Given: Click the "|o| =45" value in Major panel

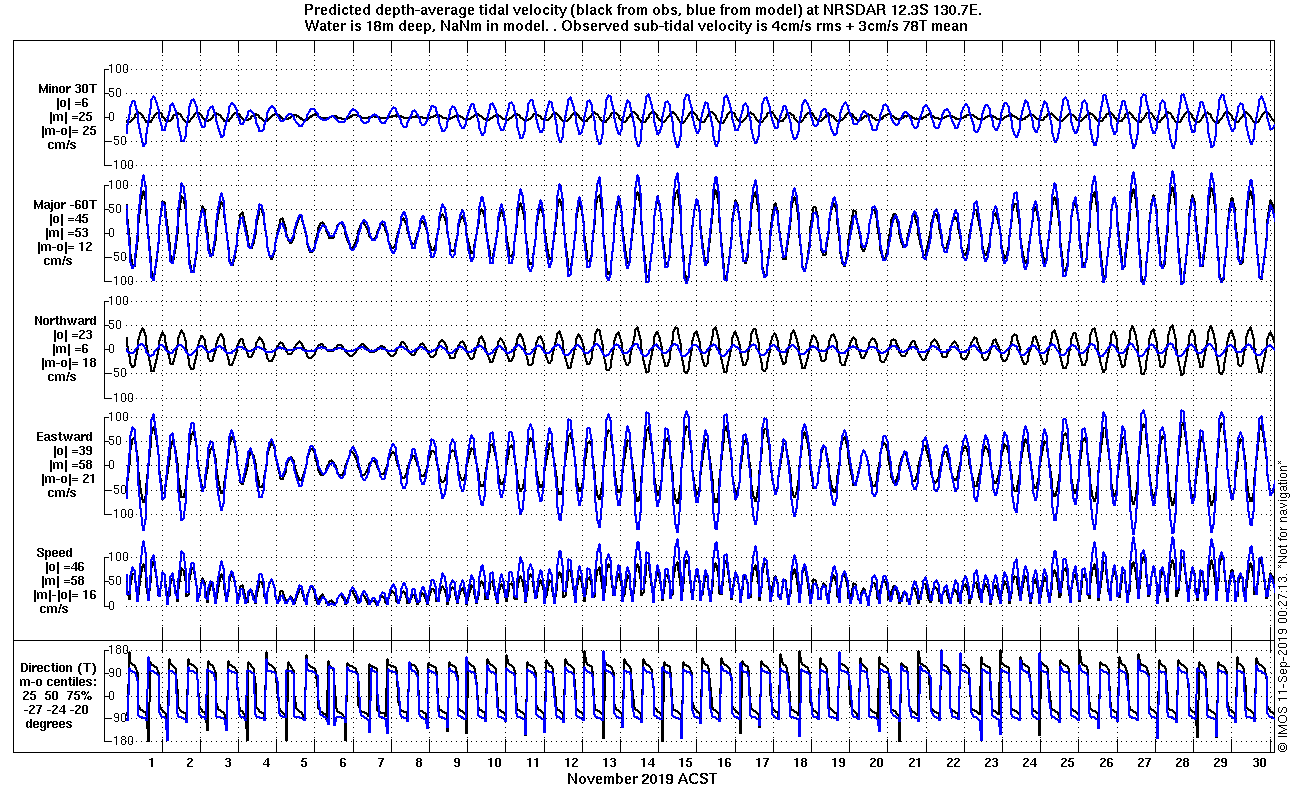Looking at the screenshot, I should (x=70, y=219).
